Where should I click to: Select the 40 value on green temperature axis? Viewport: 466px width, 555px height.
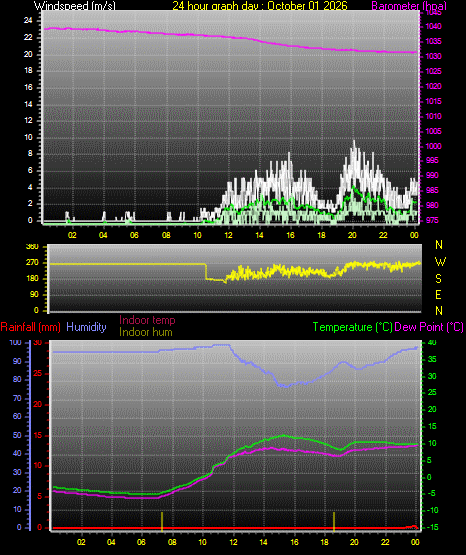pyautogui.click(x=432, y=343)
